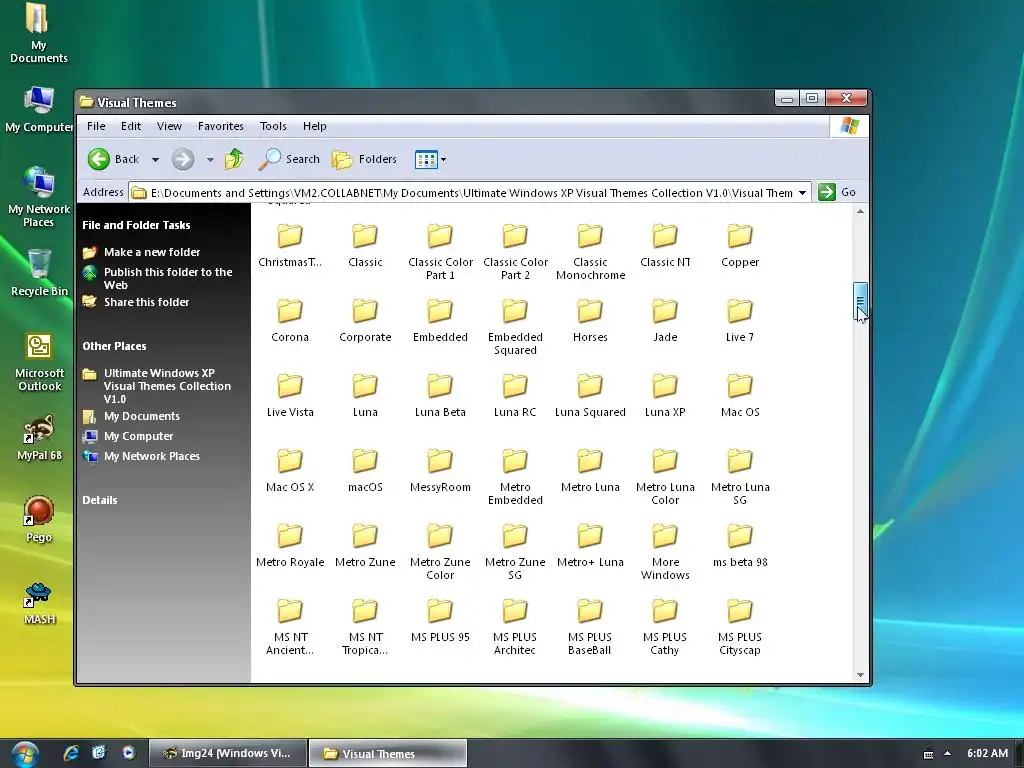Viewport: 1024px width, 768px height.
Task: Launch Internet Explorer from quick launch
Action: (71, 753)
